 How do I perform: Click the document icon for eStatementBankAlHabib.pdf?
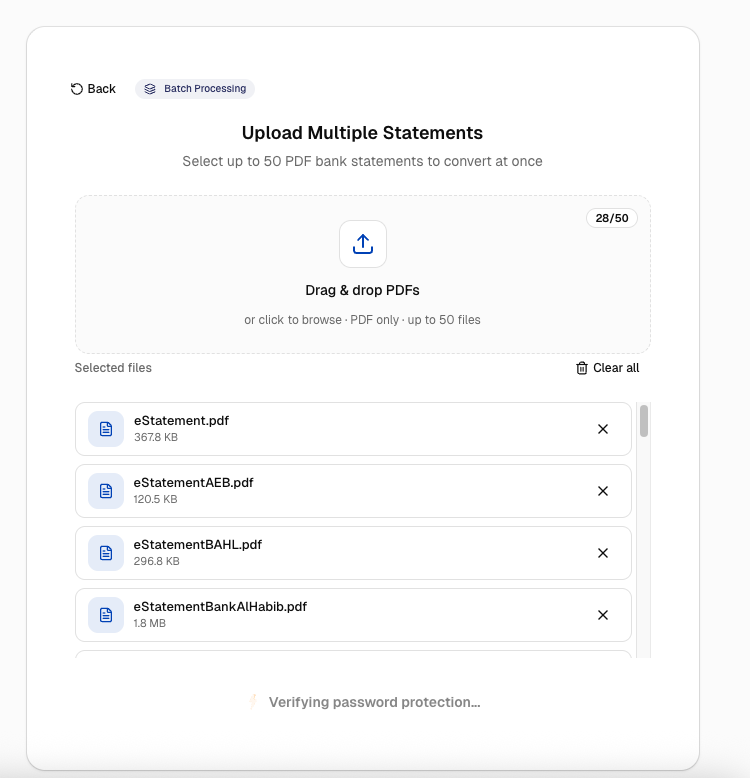point(106,615)
